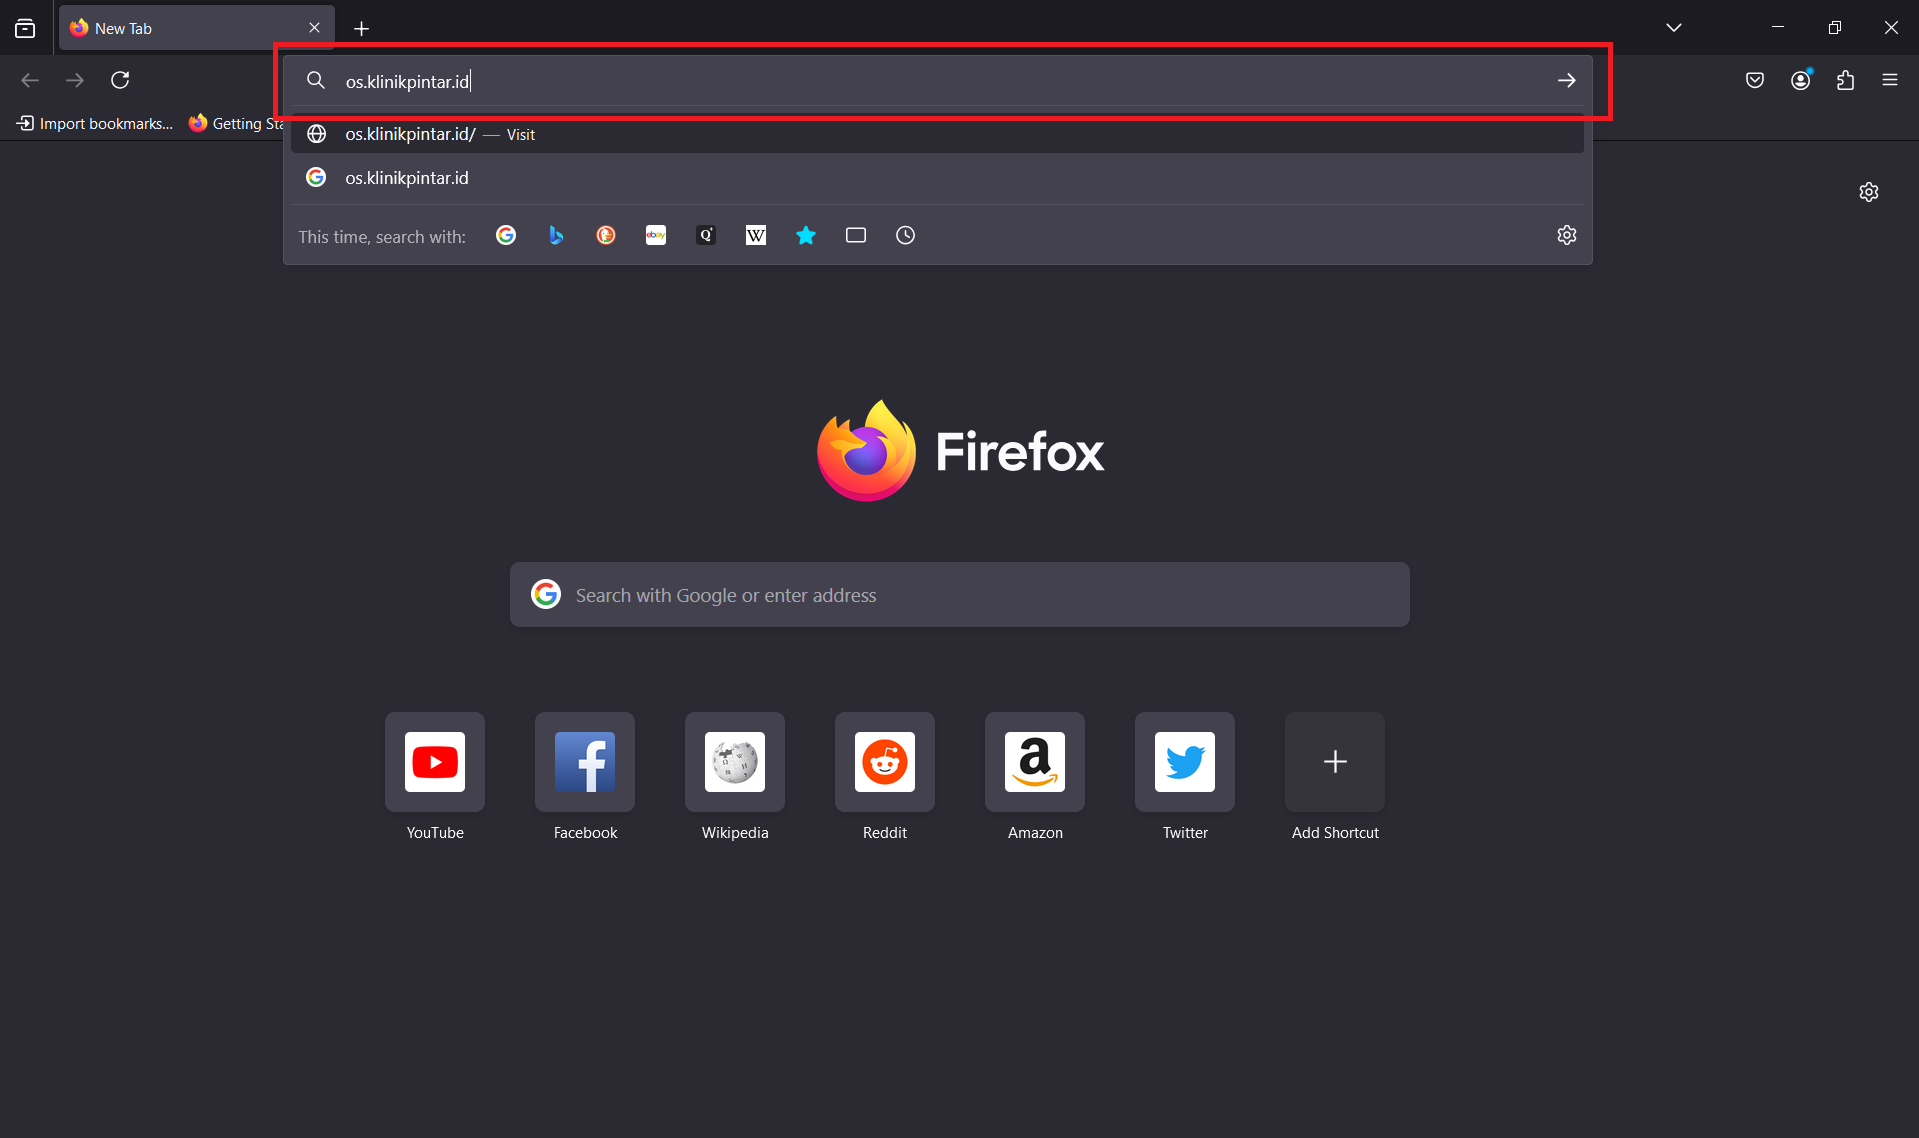Open search settings gear in the dropdown
Viewport: 1919px width, 1138px height.
point(1567,235)
